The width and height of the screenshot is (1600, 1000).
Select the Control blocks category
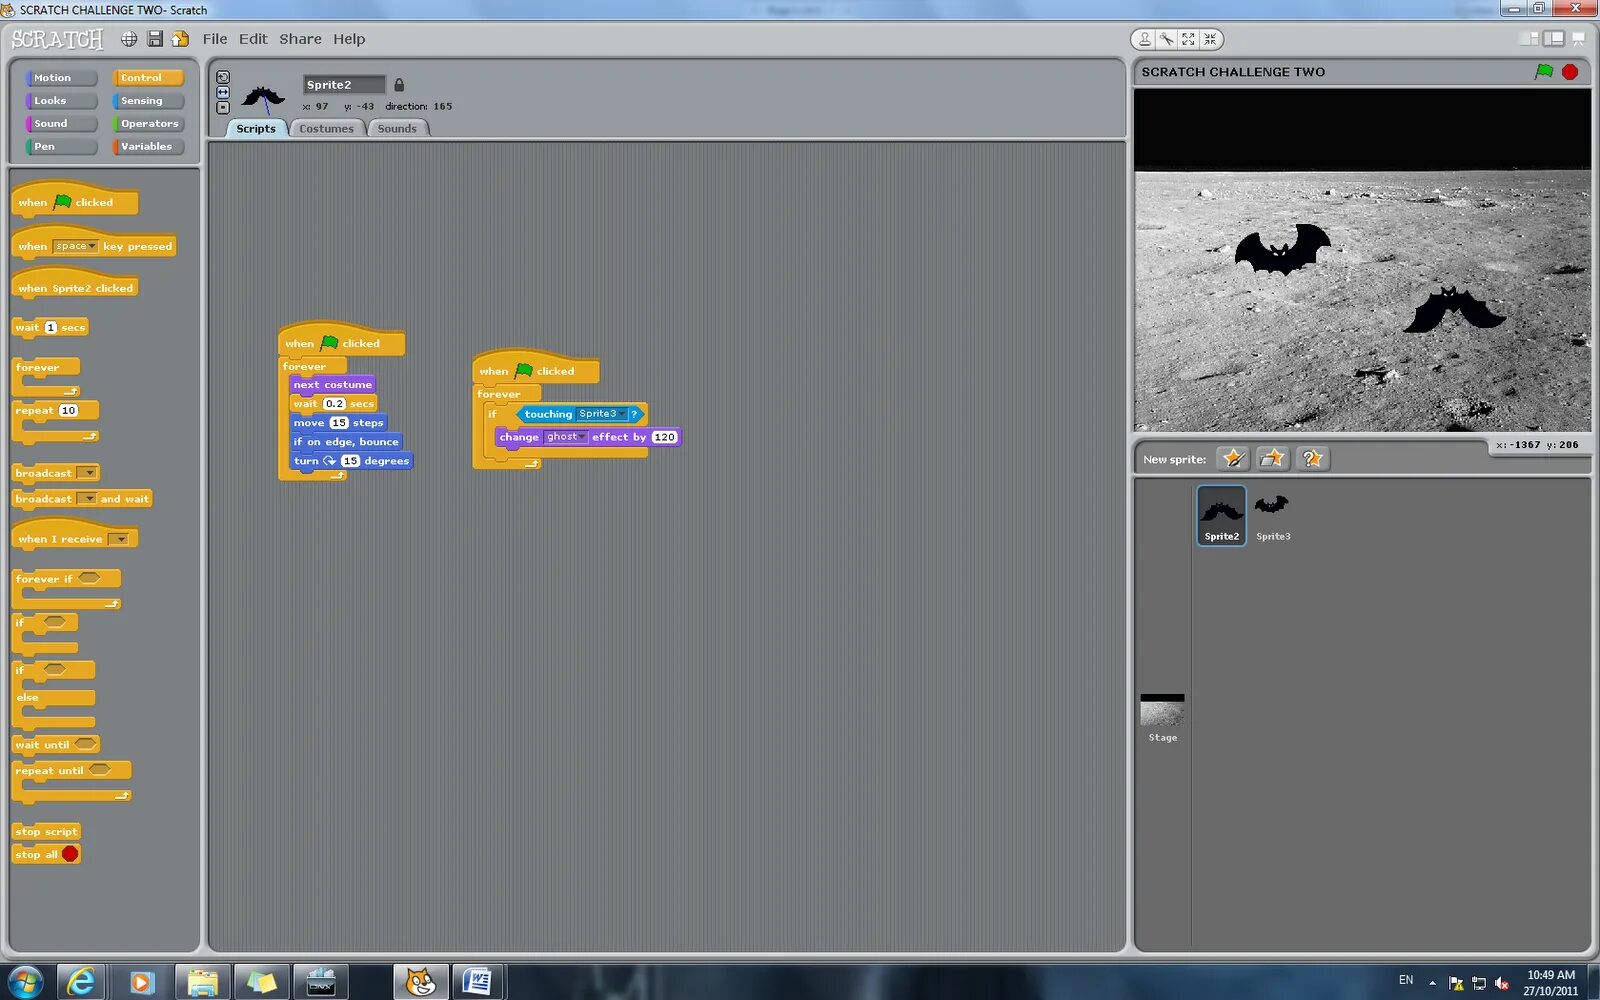148,78
